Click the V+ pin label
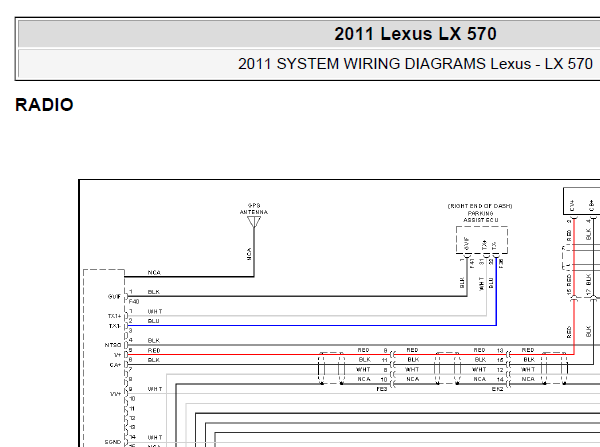Screen dimensions: 600x447 pos(117,355)
